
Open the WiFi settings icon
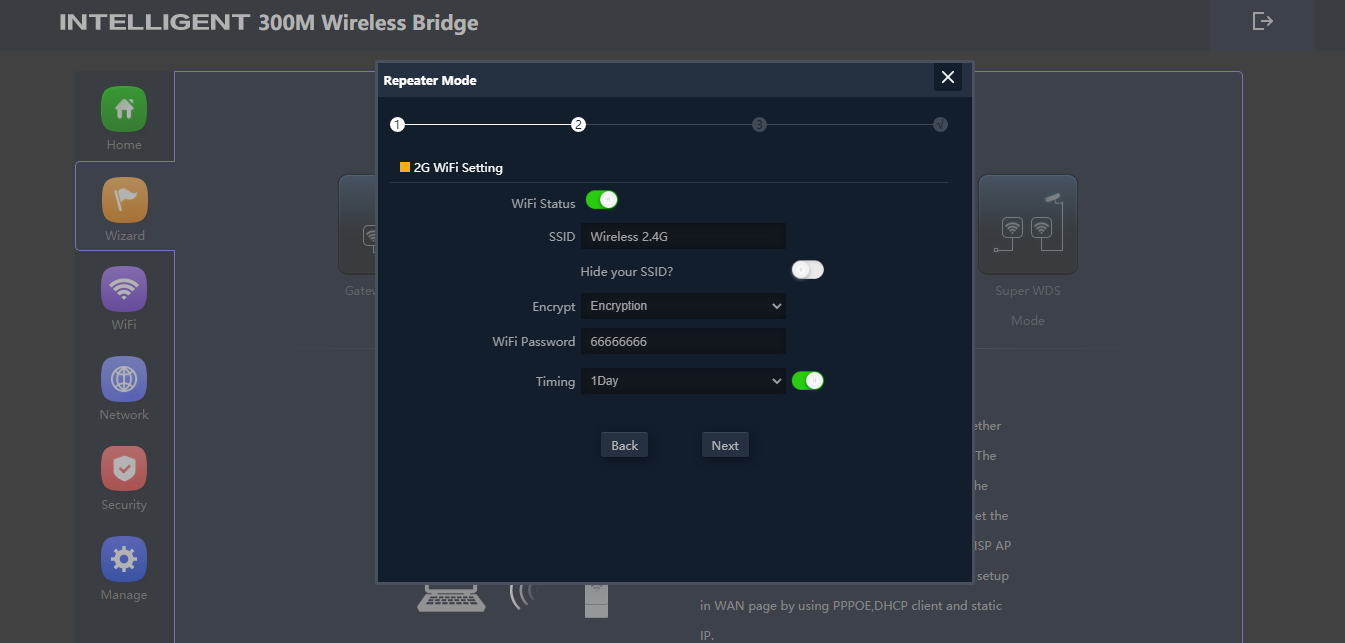coord(124,289)
